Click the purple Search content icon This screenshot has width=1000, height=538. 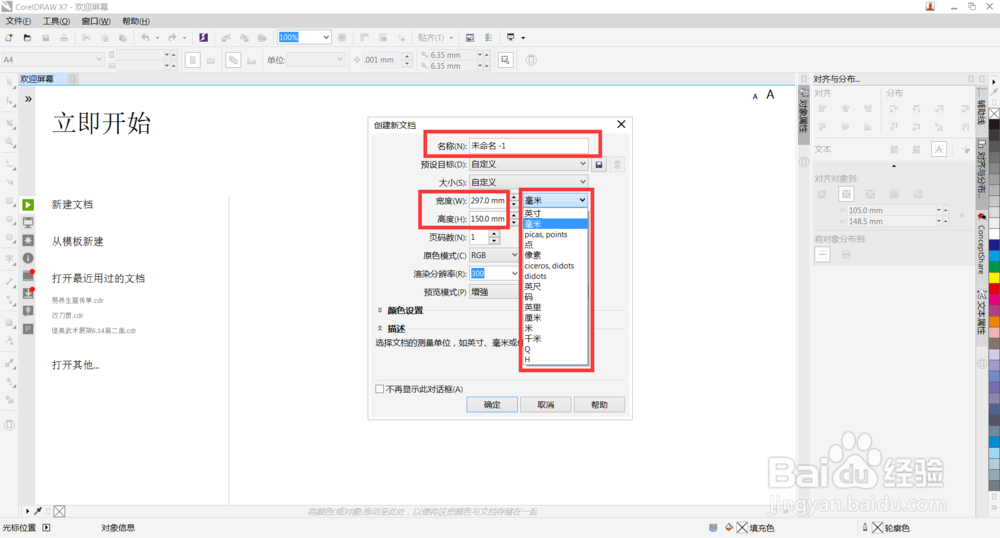tap(203, 38)
